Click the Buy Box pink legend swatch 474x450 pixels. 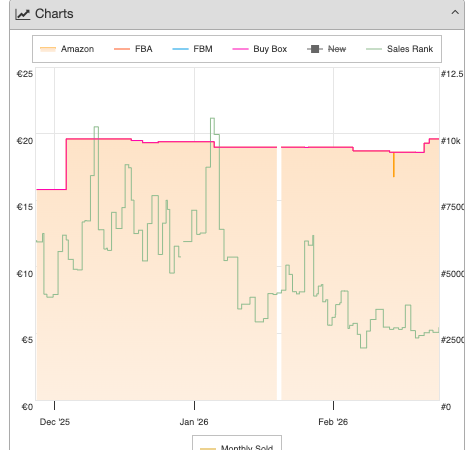(x=240, y=49)
